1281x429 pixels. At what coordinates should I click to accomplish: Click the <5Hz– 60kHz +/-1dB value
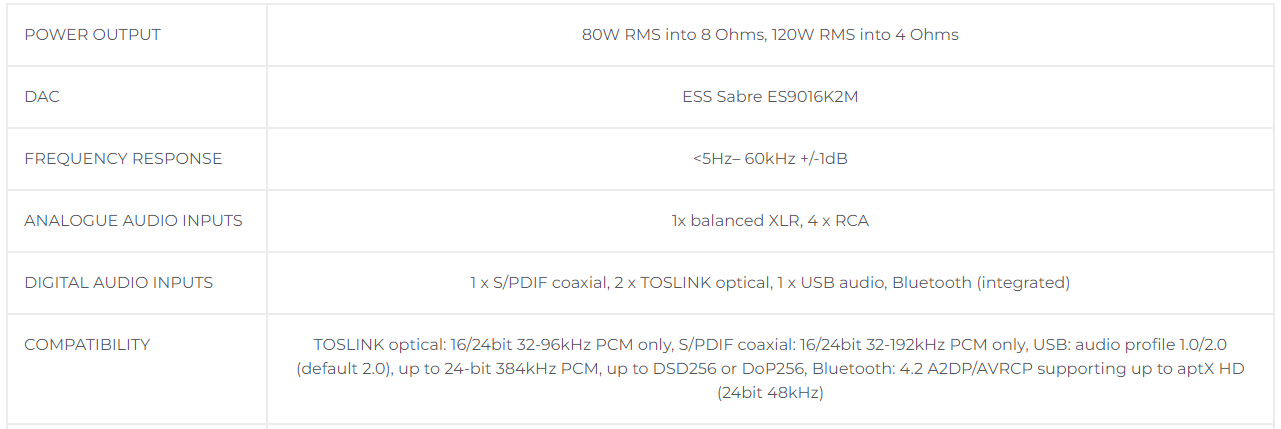coord(770,159)
